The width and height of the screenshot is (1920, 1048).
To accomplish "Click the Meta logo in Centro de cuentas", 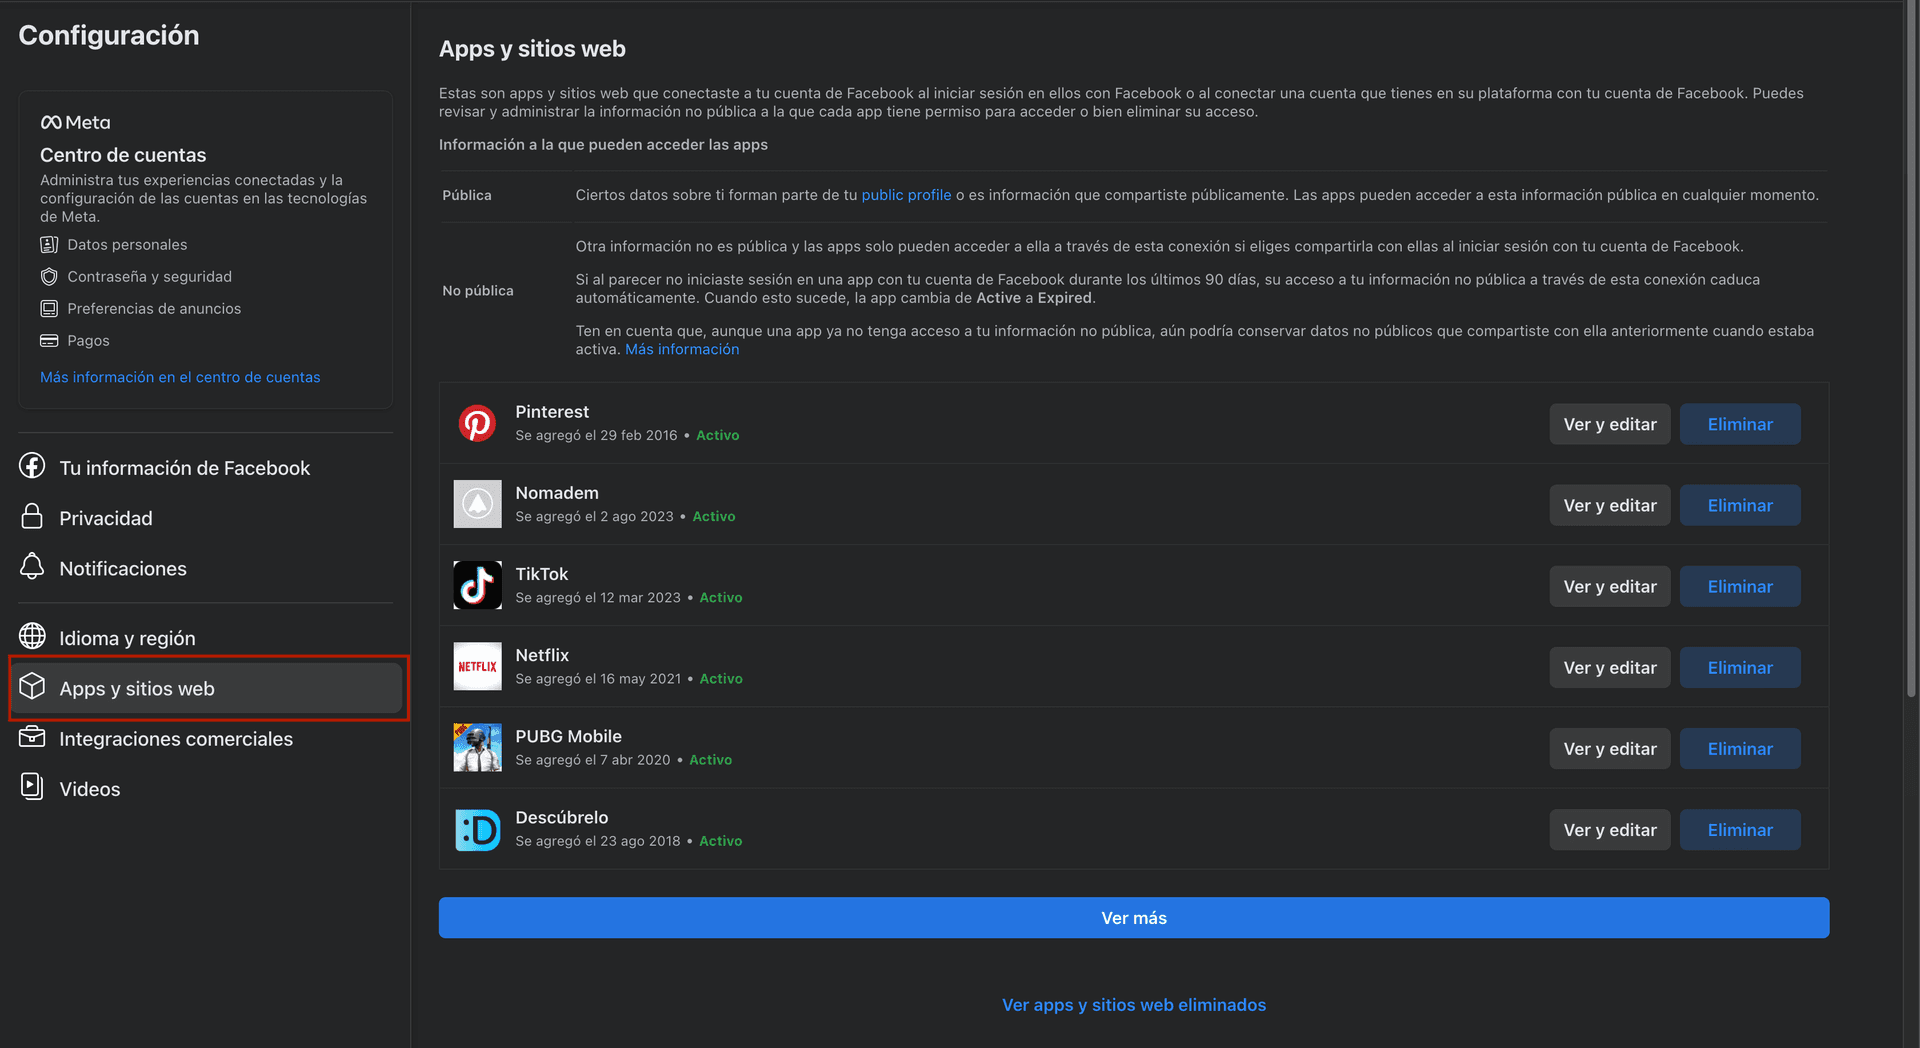I will pos(75,122).
